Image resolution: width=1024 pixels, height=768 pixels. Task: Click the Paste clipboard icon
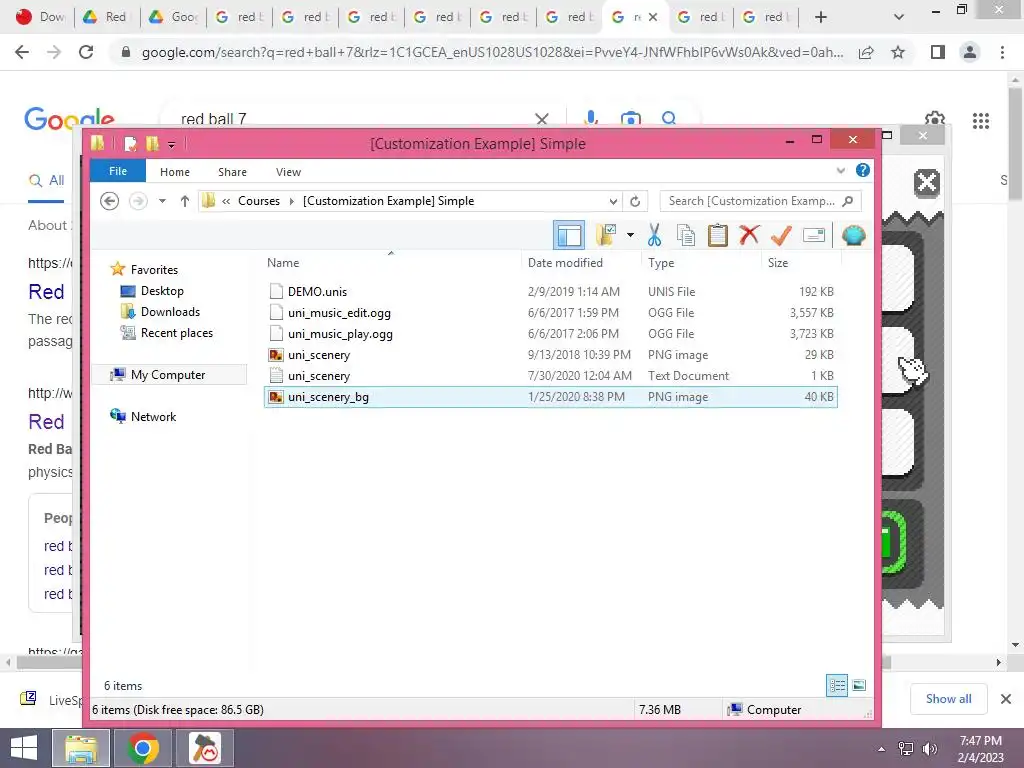[718, 235]
